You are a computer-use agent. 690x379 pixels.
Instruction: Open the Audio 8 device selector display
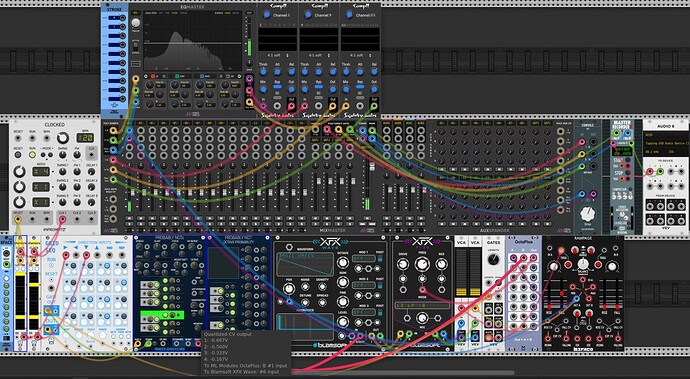coord(666,144)
